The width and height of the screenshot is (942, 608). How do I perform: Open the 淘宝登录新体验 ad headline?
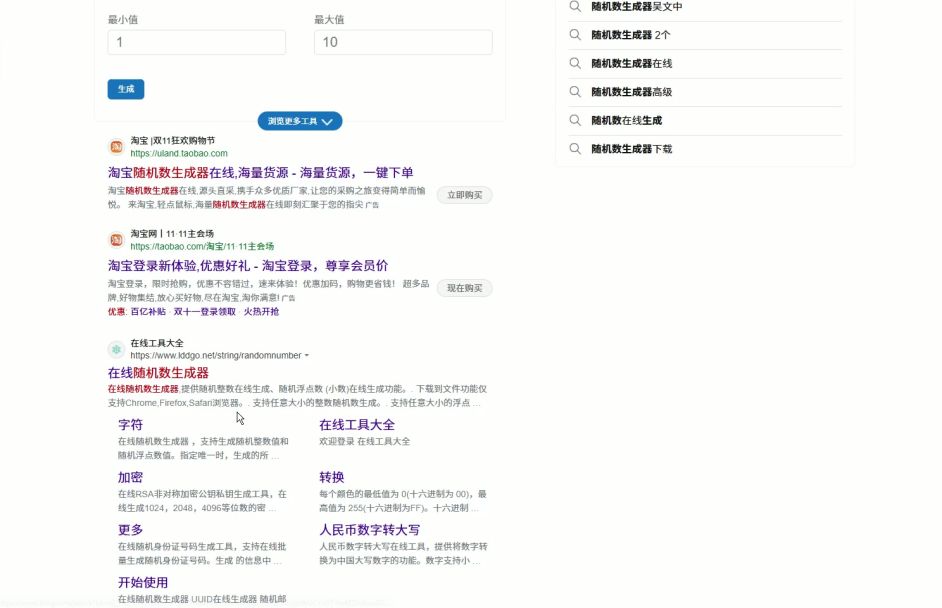click(x=248, y=266)
